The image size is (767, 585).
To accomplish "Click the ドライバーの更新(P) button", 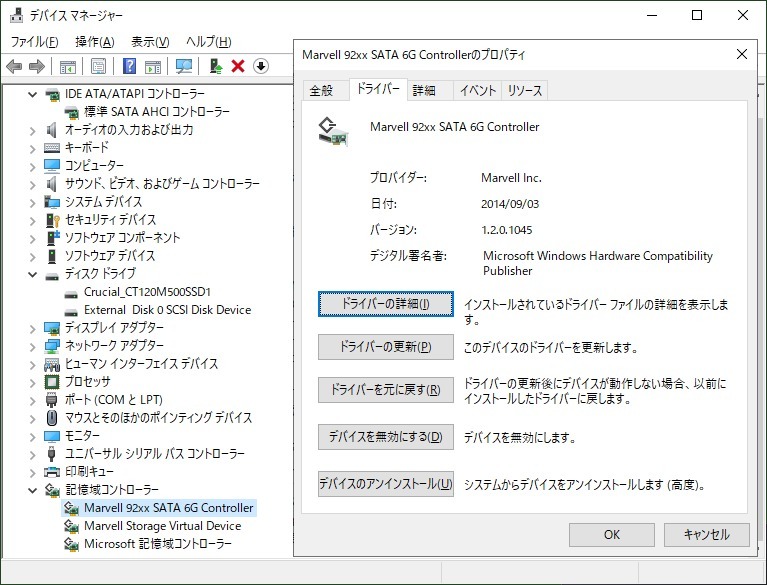I will point(385,347).
